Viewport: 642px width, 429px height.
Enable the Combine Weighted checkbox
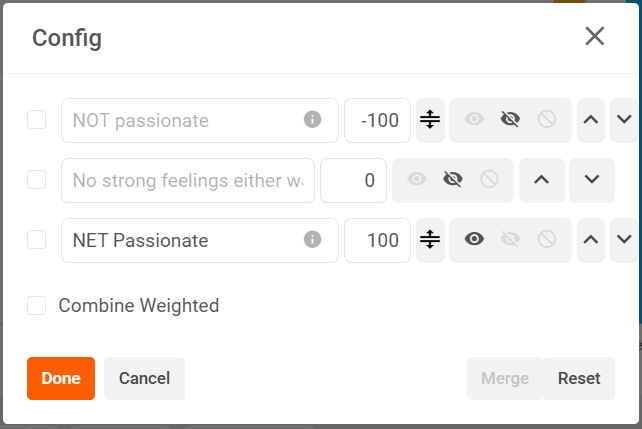(x=36, y=306)
